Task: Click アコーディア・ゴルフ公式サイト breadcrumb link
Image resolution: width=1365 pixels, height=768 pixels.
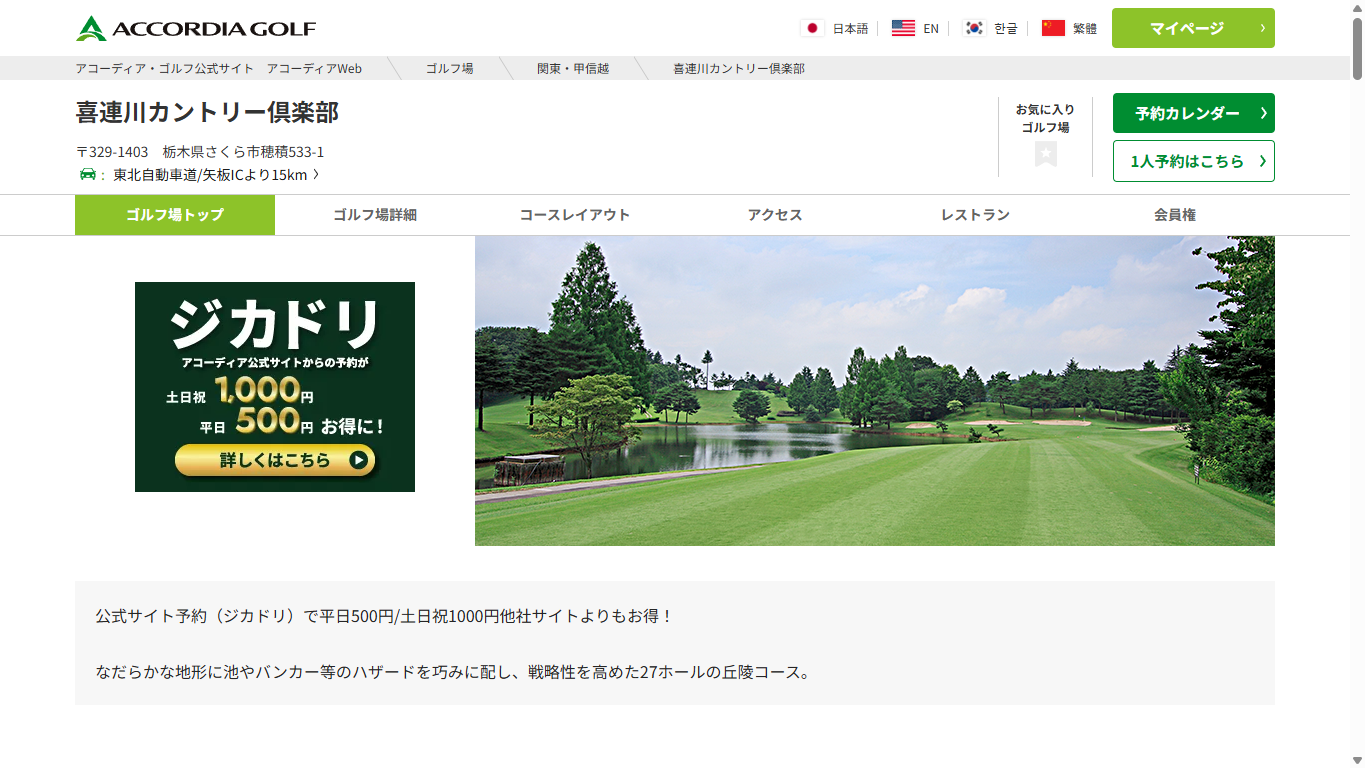Action: pos(165,69)
